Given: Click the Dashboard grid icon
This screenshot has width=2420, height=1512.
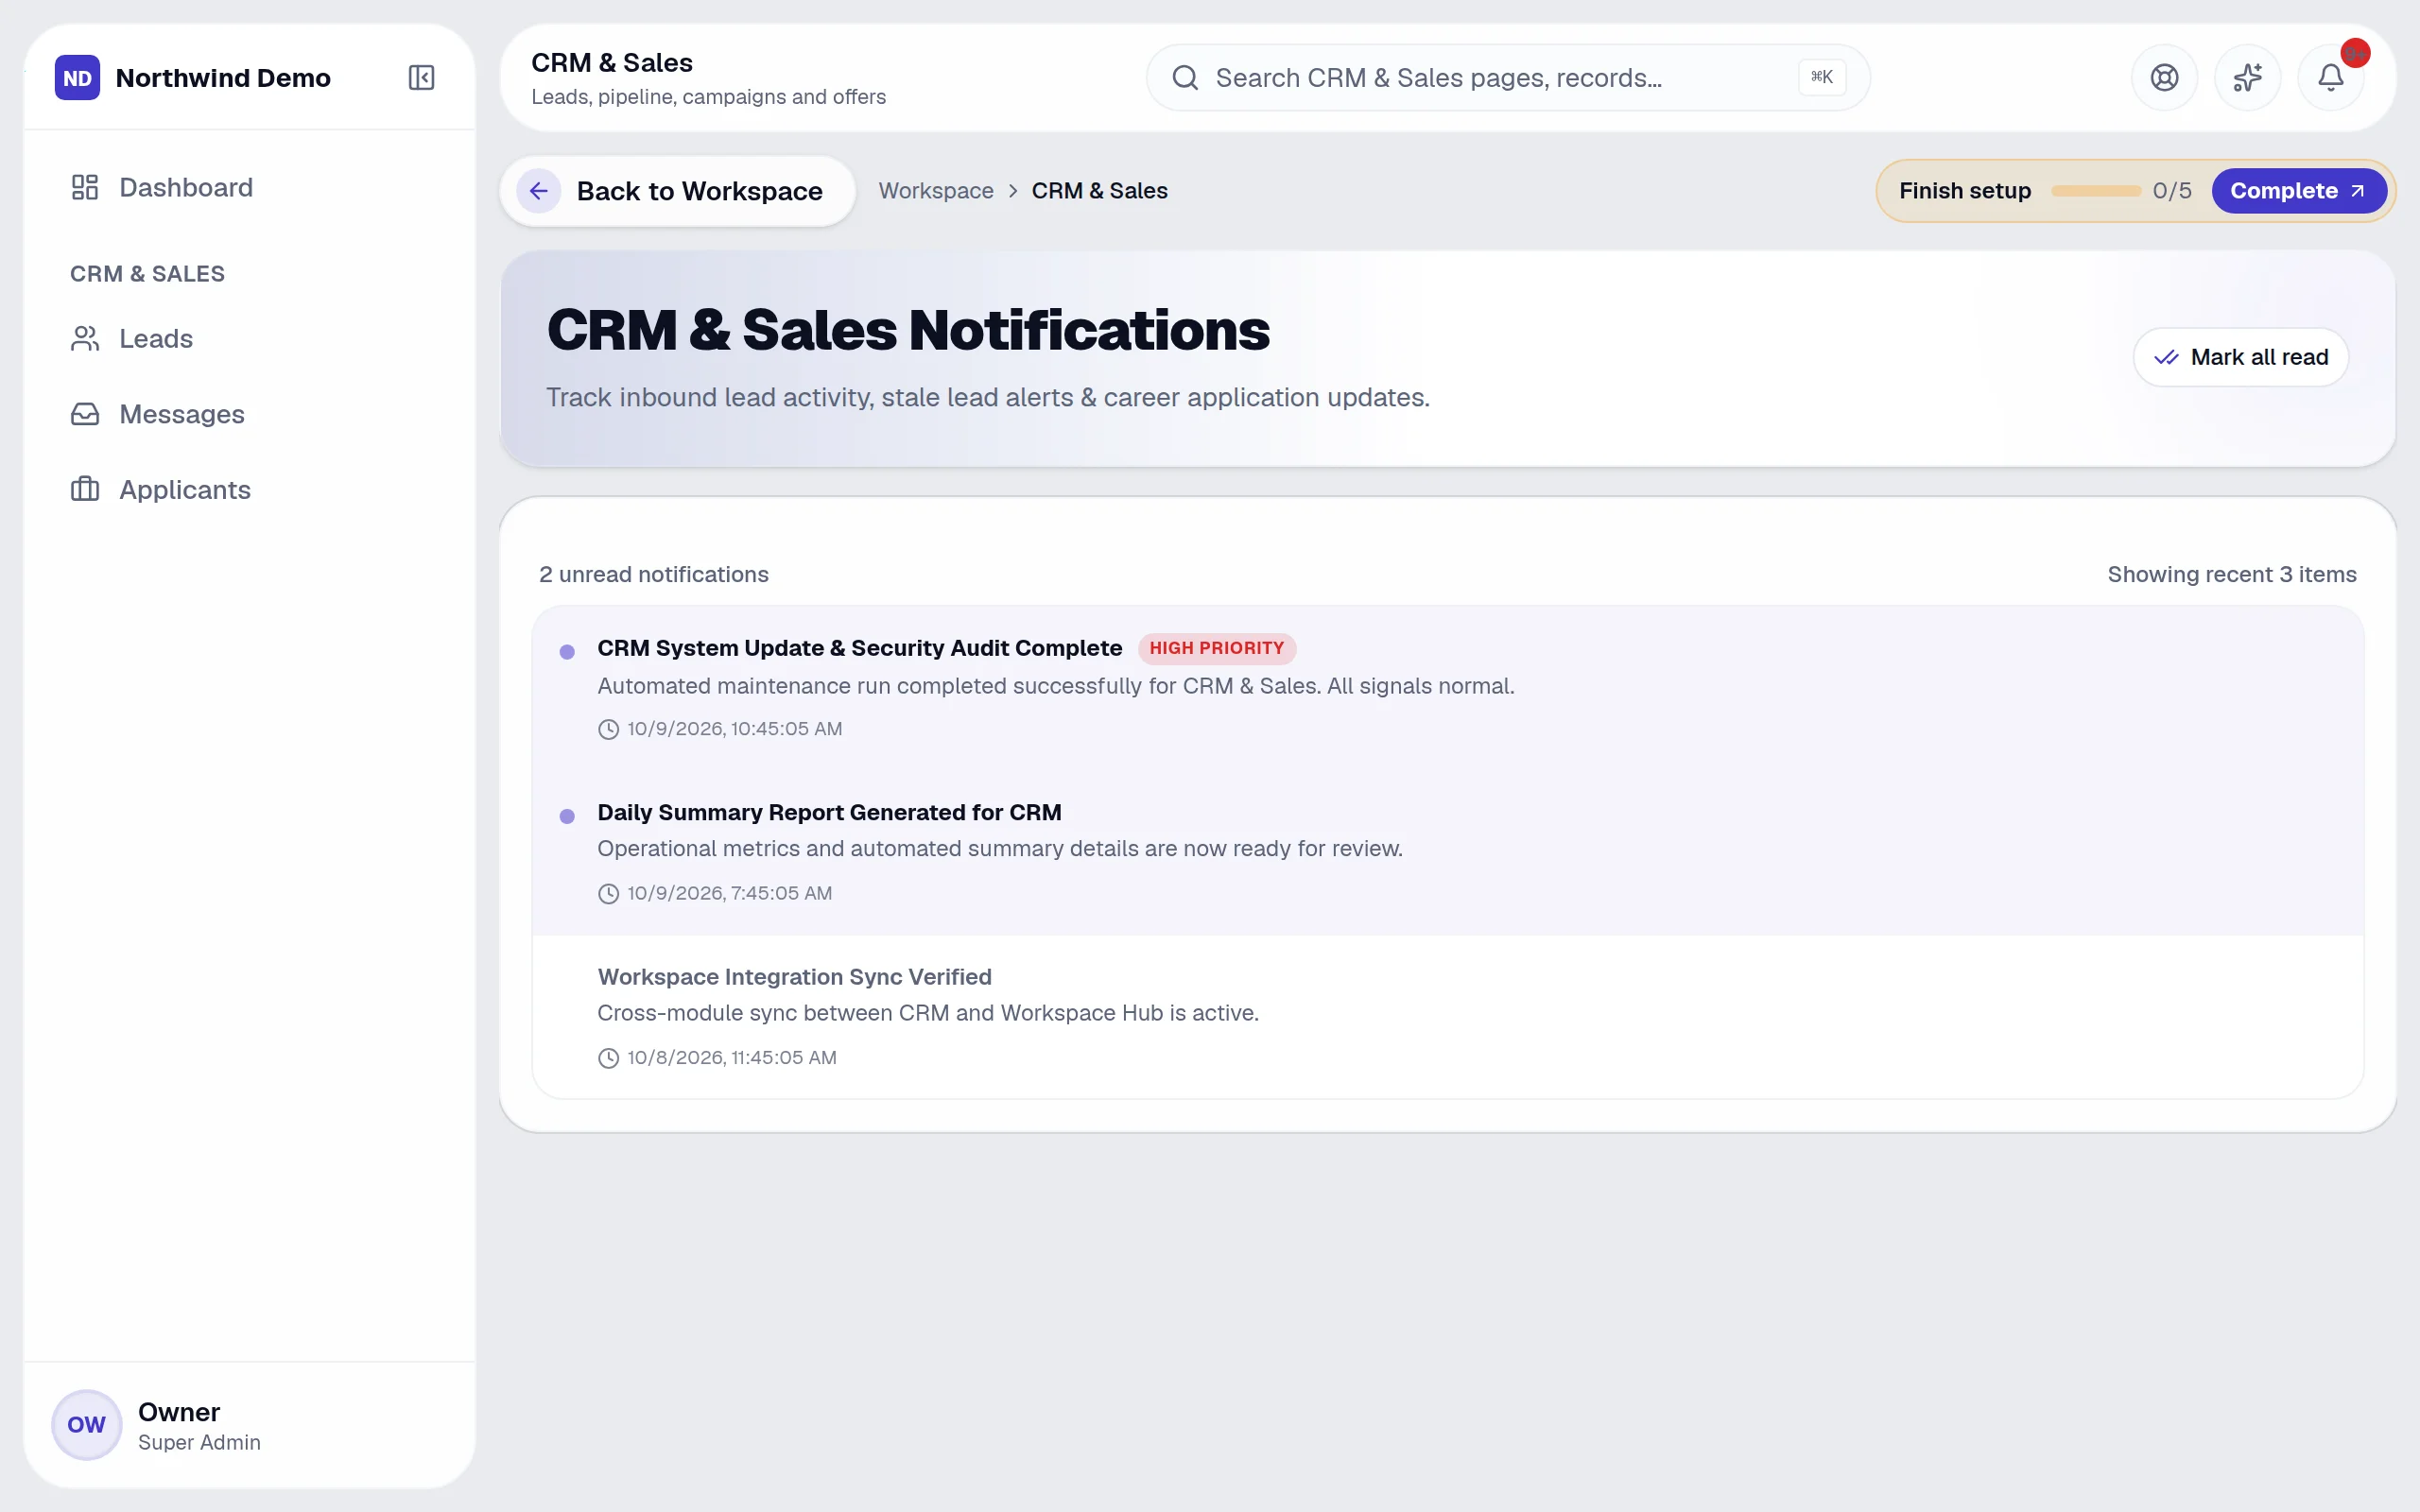Looking at the screenshot, I should click(x=85, y=187).
